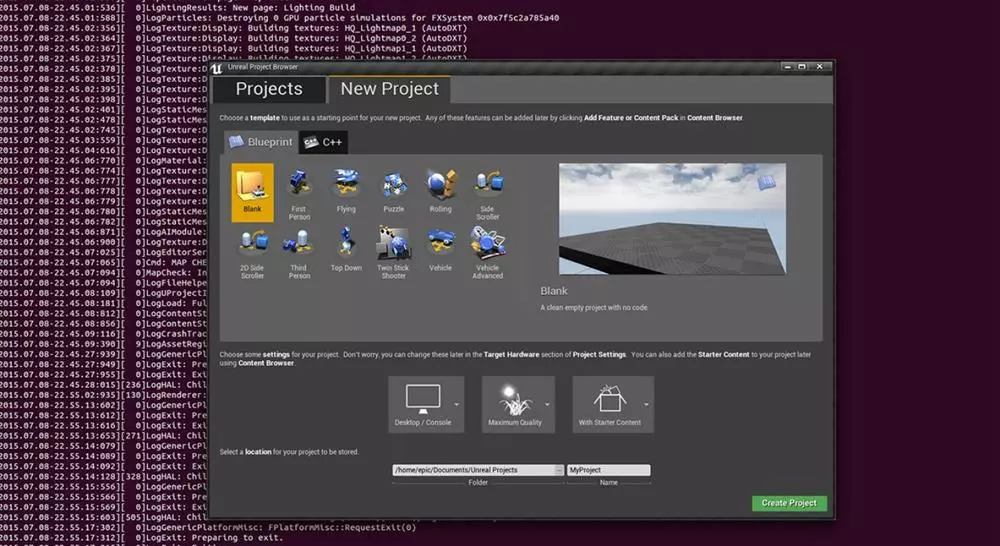Click the folder browse ellipsis button
This screenshot has height=546, width=1000.
(559, 470)
